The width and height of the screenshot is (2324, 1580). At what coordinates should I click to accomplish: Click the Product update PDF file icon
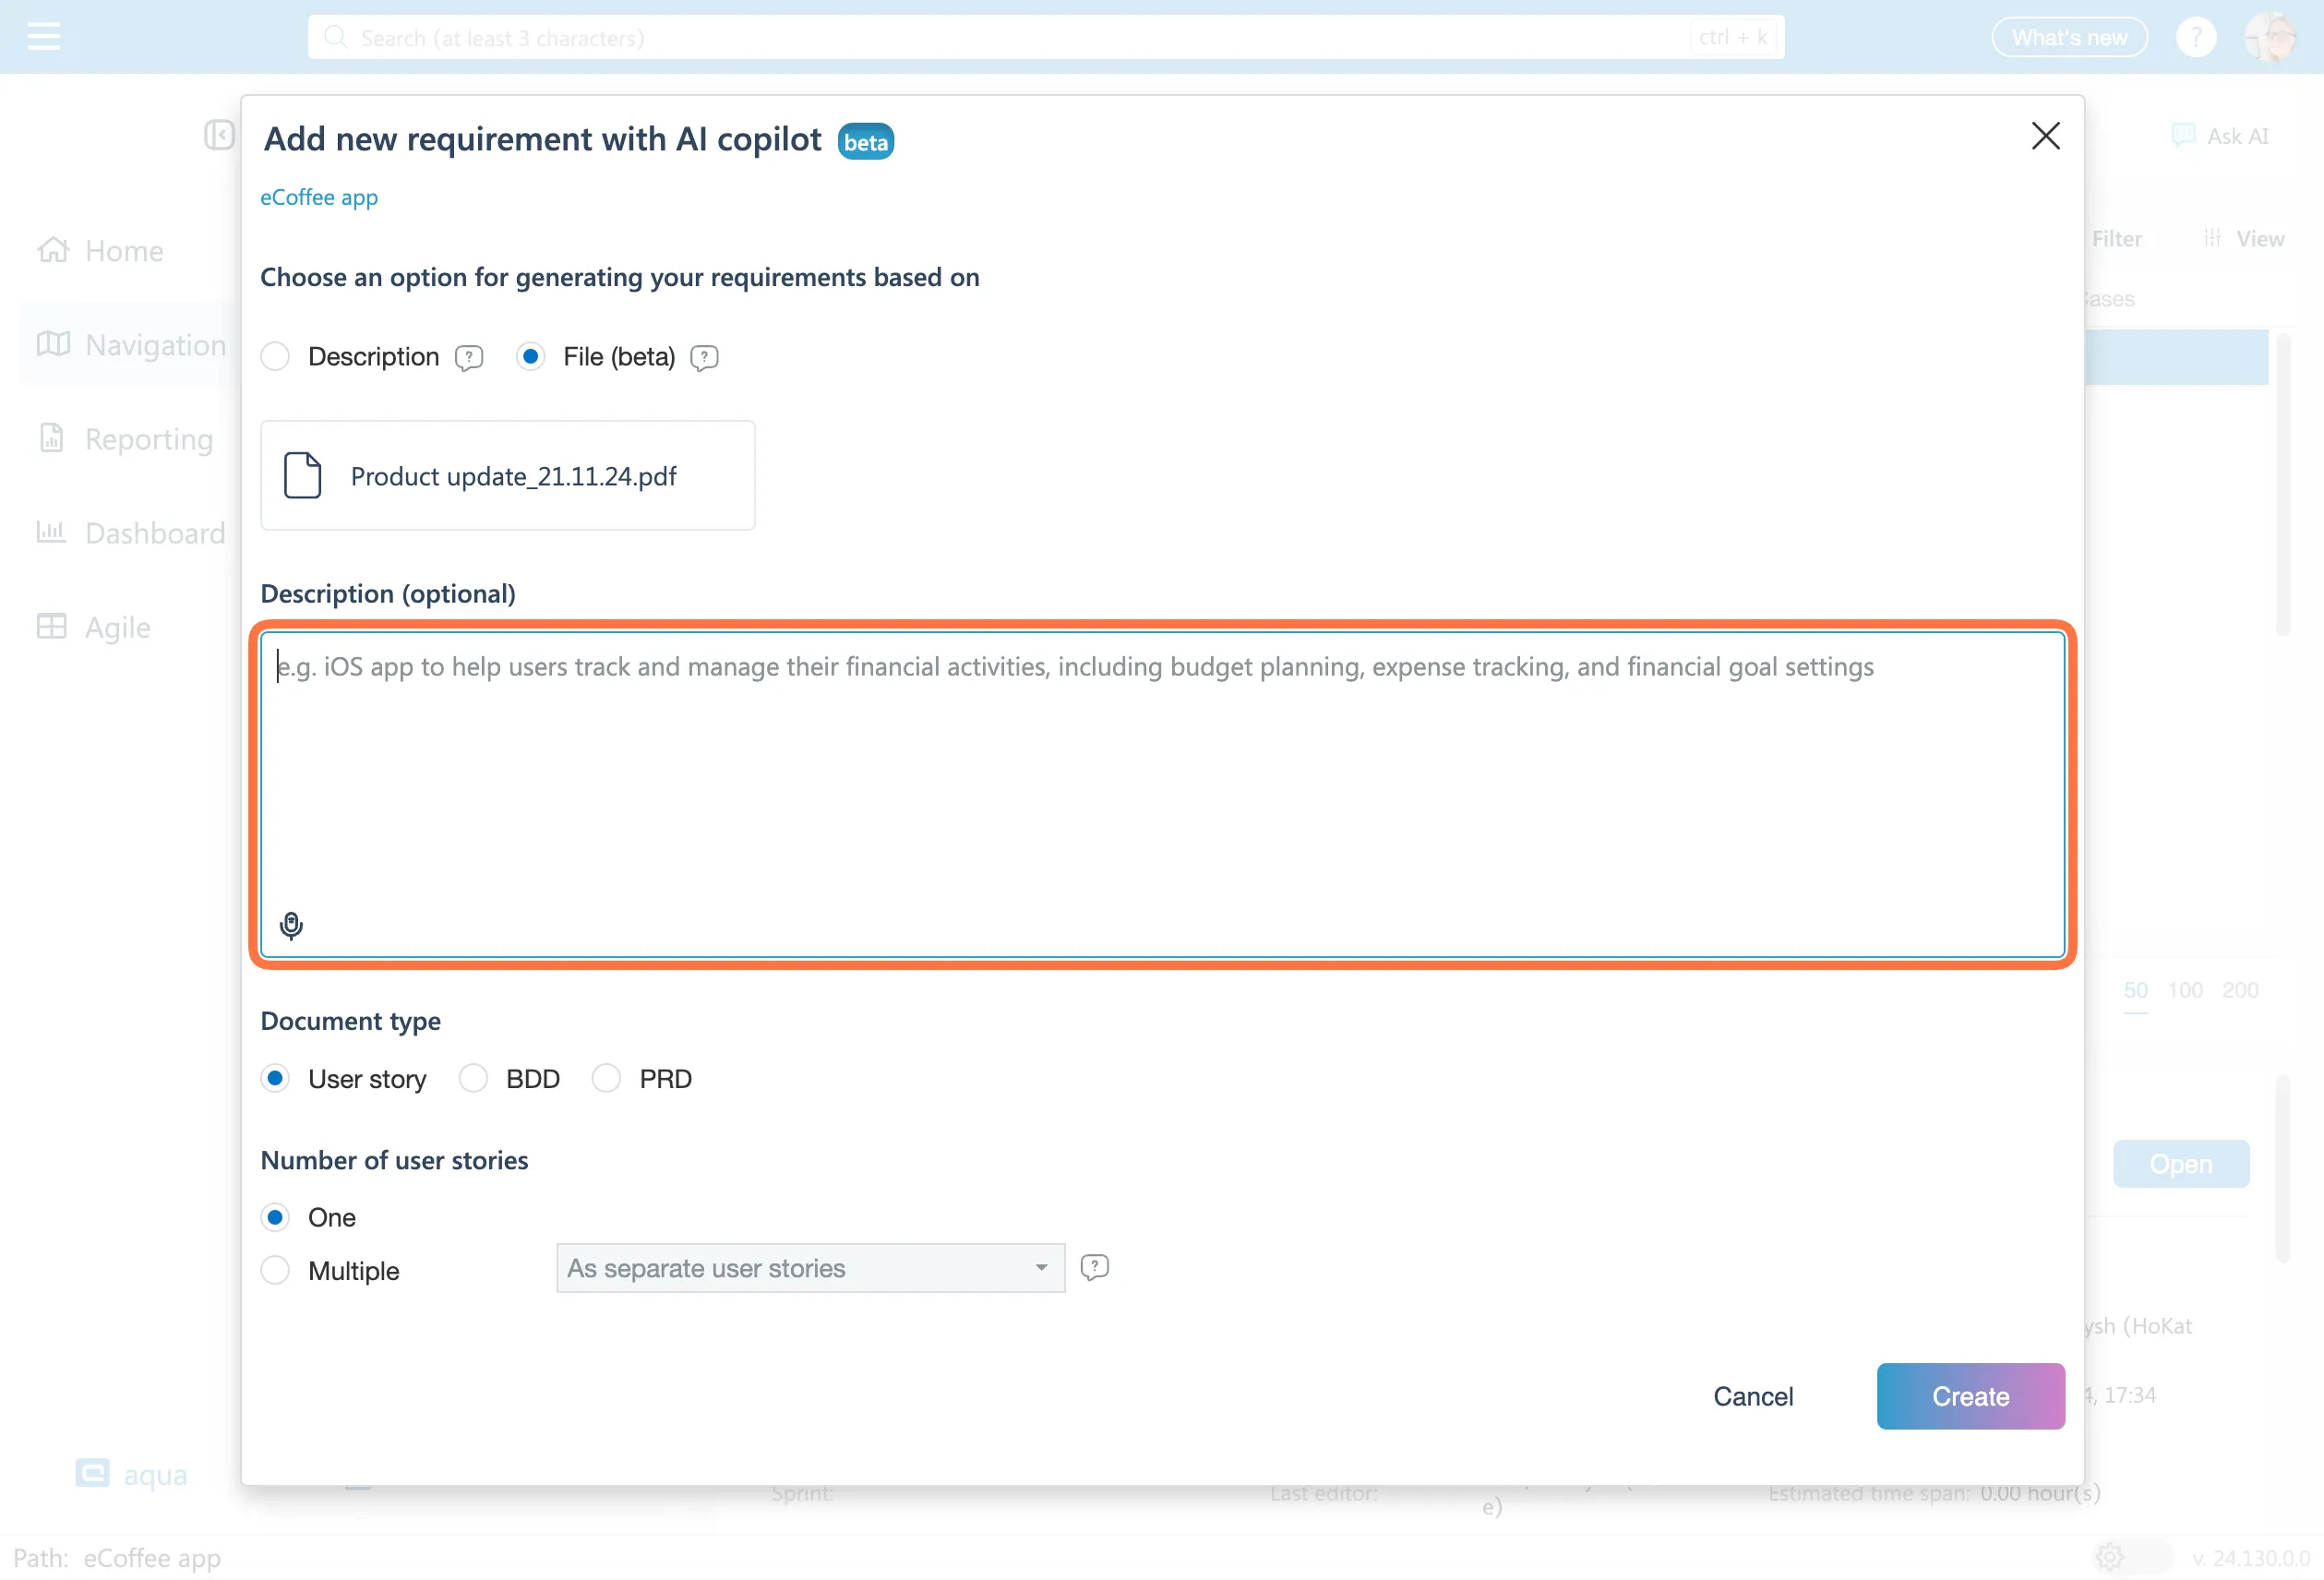click(x=302, y=476)
